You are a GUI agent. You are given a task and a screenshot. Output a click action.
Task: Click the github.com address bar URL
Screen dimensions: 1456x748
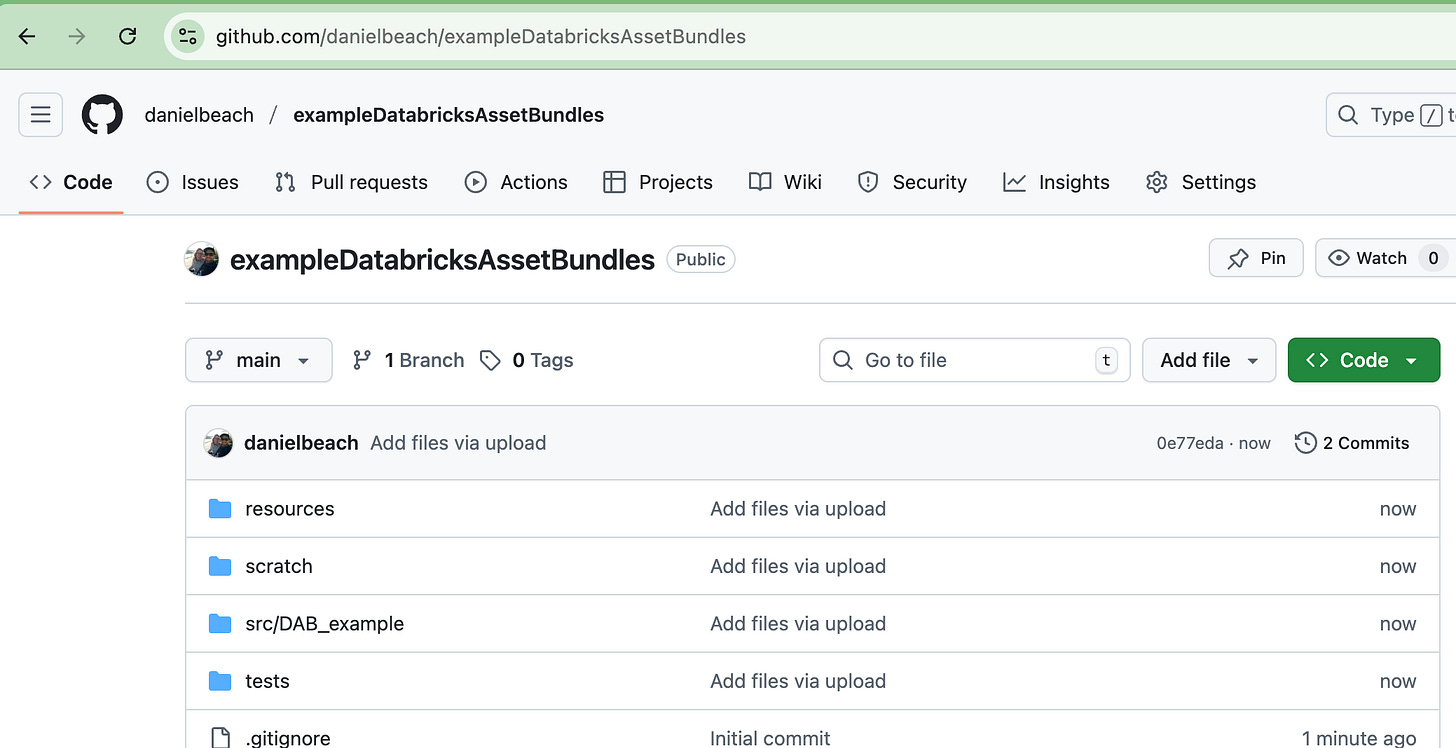click(x=481, y=37)
